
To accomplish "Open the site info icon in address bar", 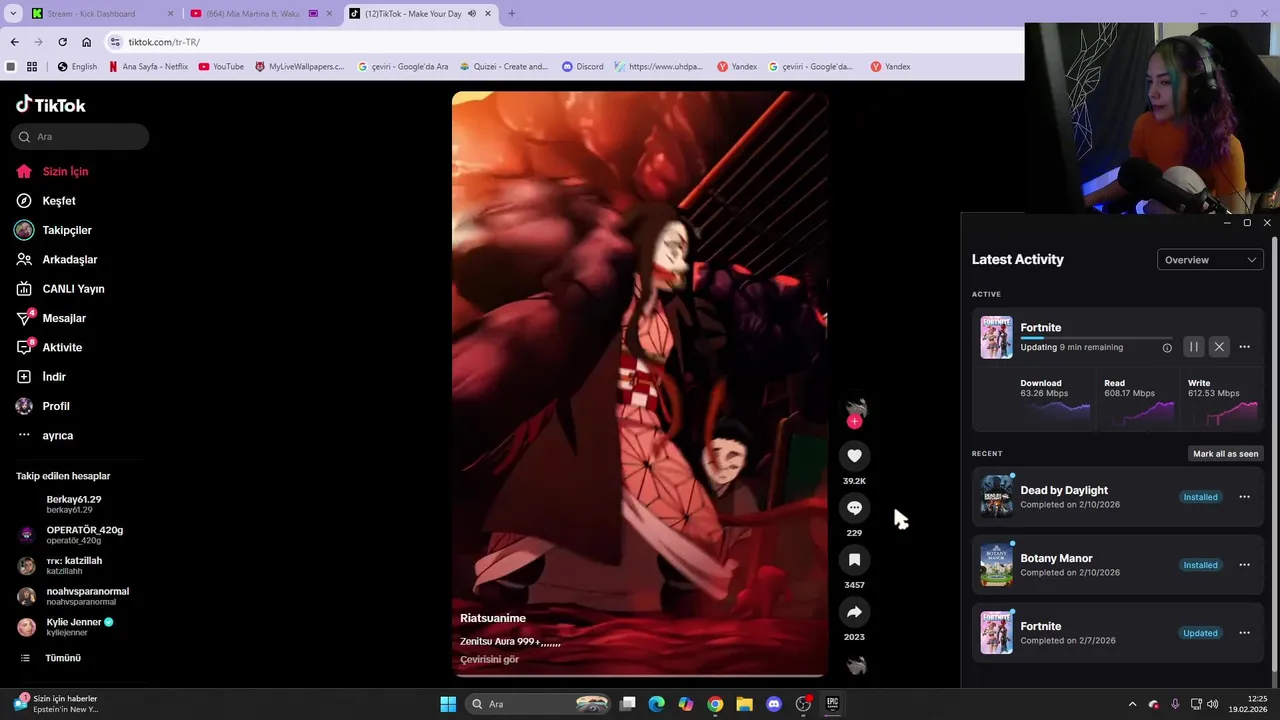I will [x=115, y=42].
